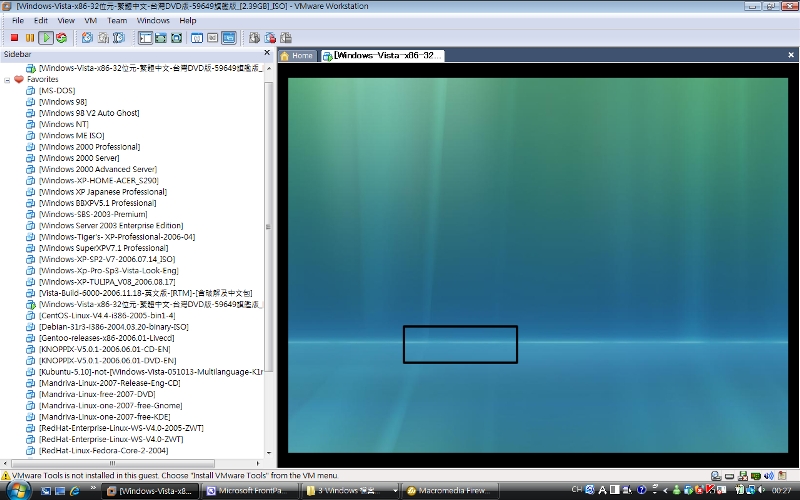Click sidebar scroll up arrow

click(x=269, y=68)
